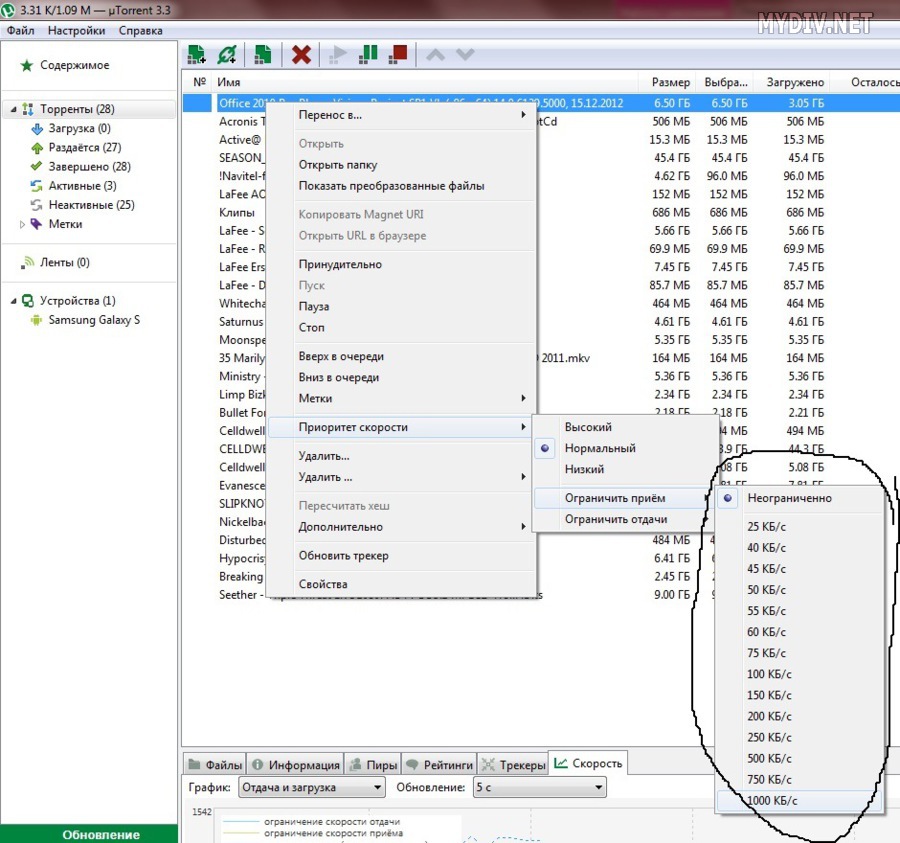Click the Create New Torrent icon
Image resolution: width=900 pixels, height=843 pixels.
pos(263,55)
